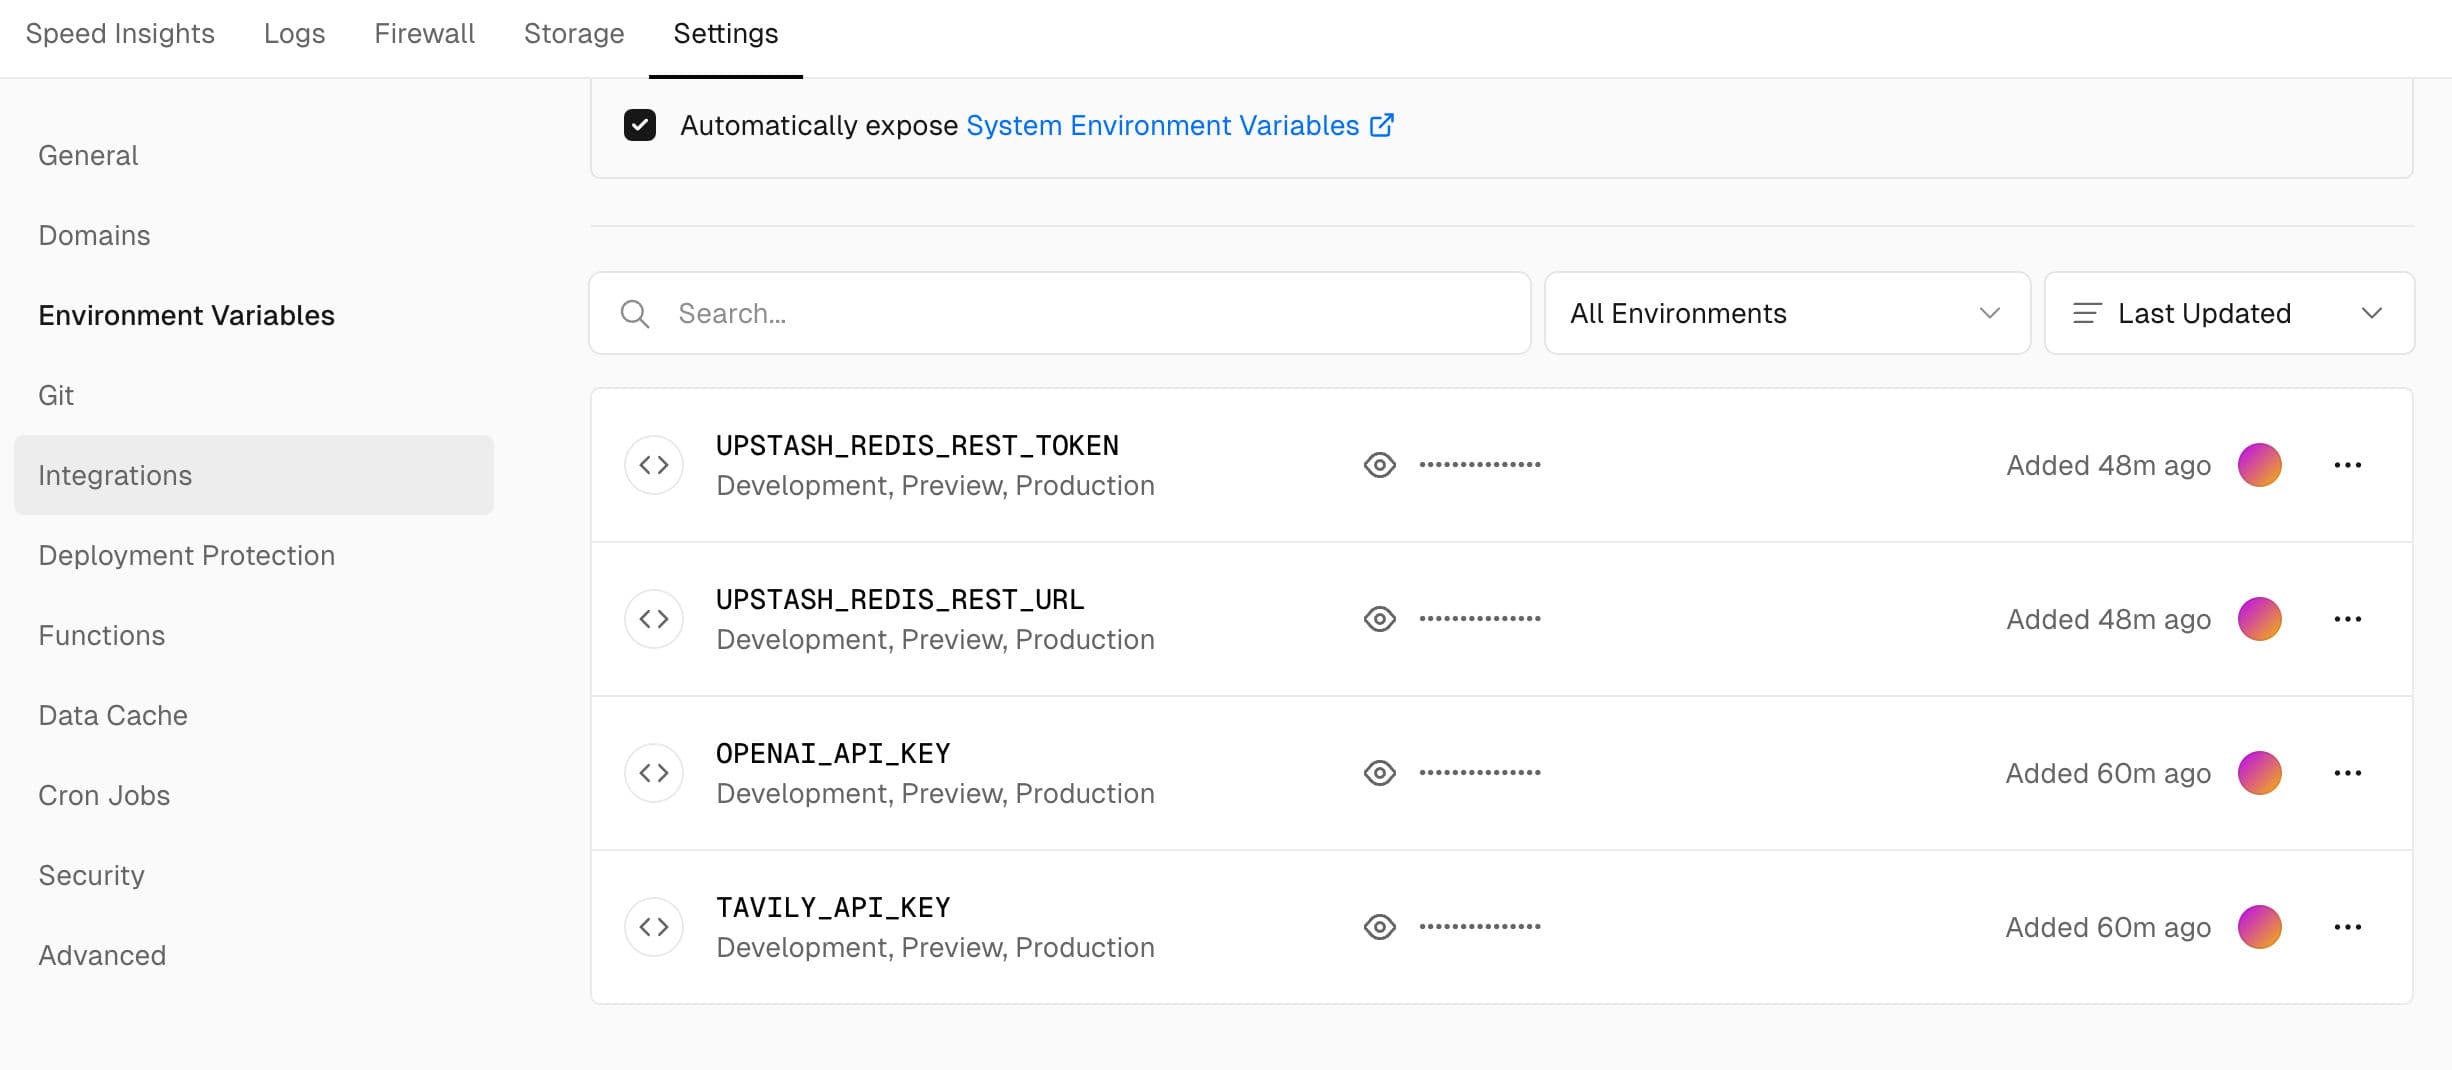
Task: Reveal the UPSTASH_REDIS_REST_TOKEN value with the eye icon
Action: [x=1380, y=465]
